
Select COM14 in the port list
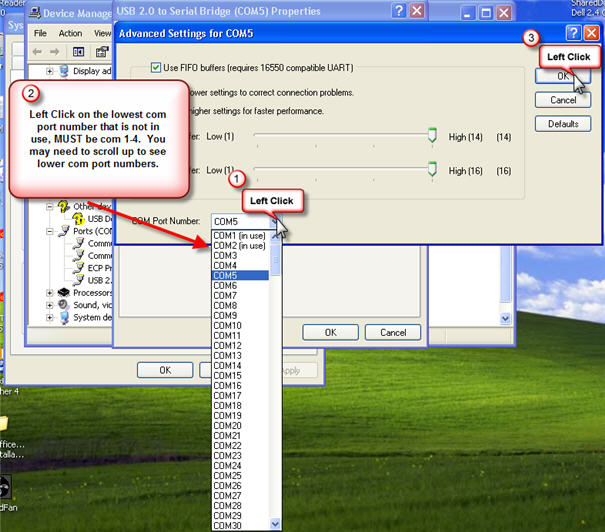pos(241,365)
